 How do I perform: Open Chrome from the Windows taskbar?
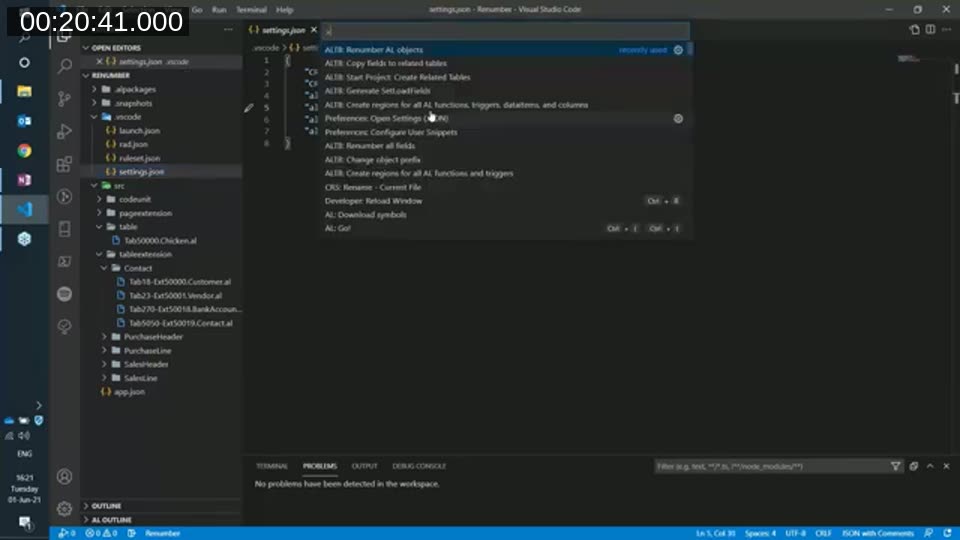pyautogui.click(x=24, y=151)
